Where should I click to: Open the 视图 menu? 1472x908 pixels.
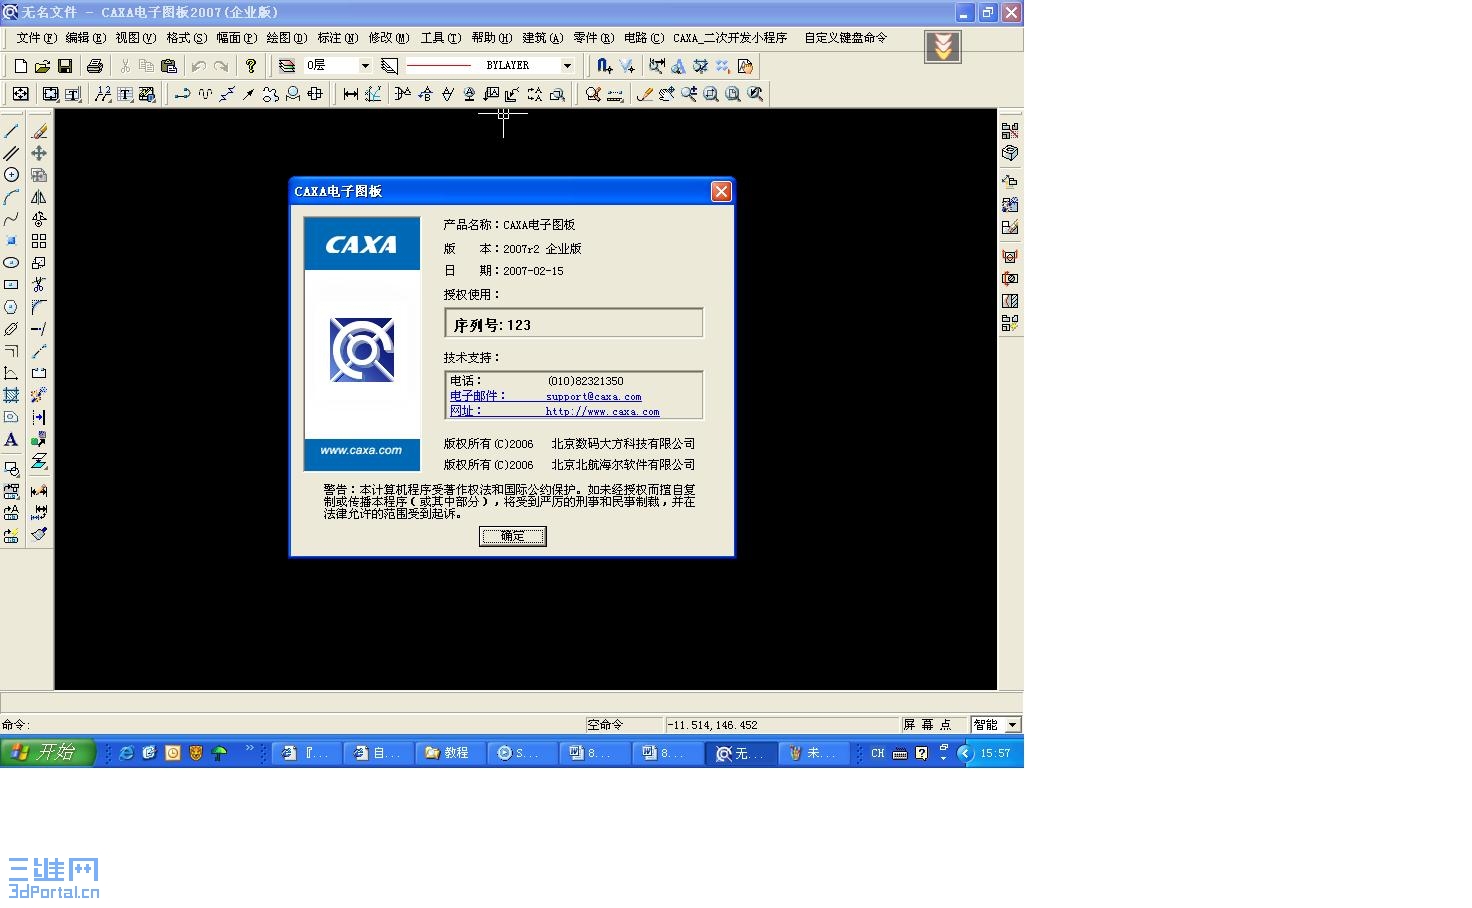[x=135, y=38]
